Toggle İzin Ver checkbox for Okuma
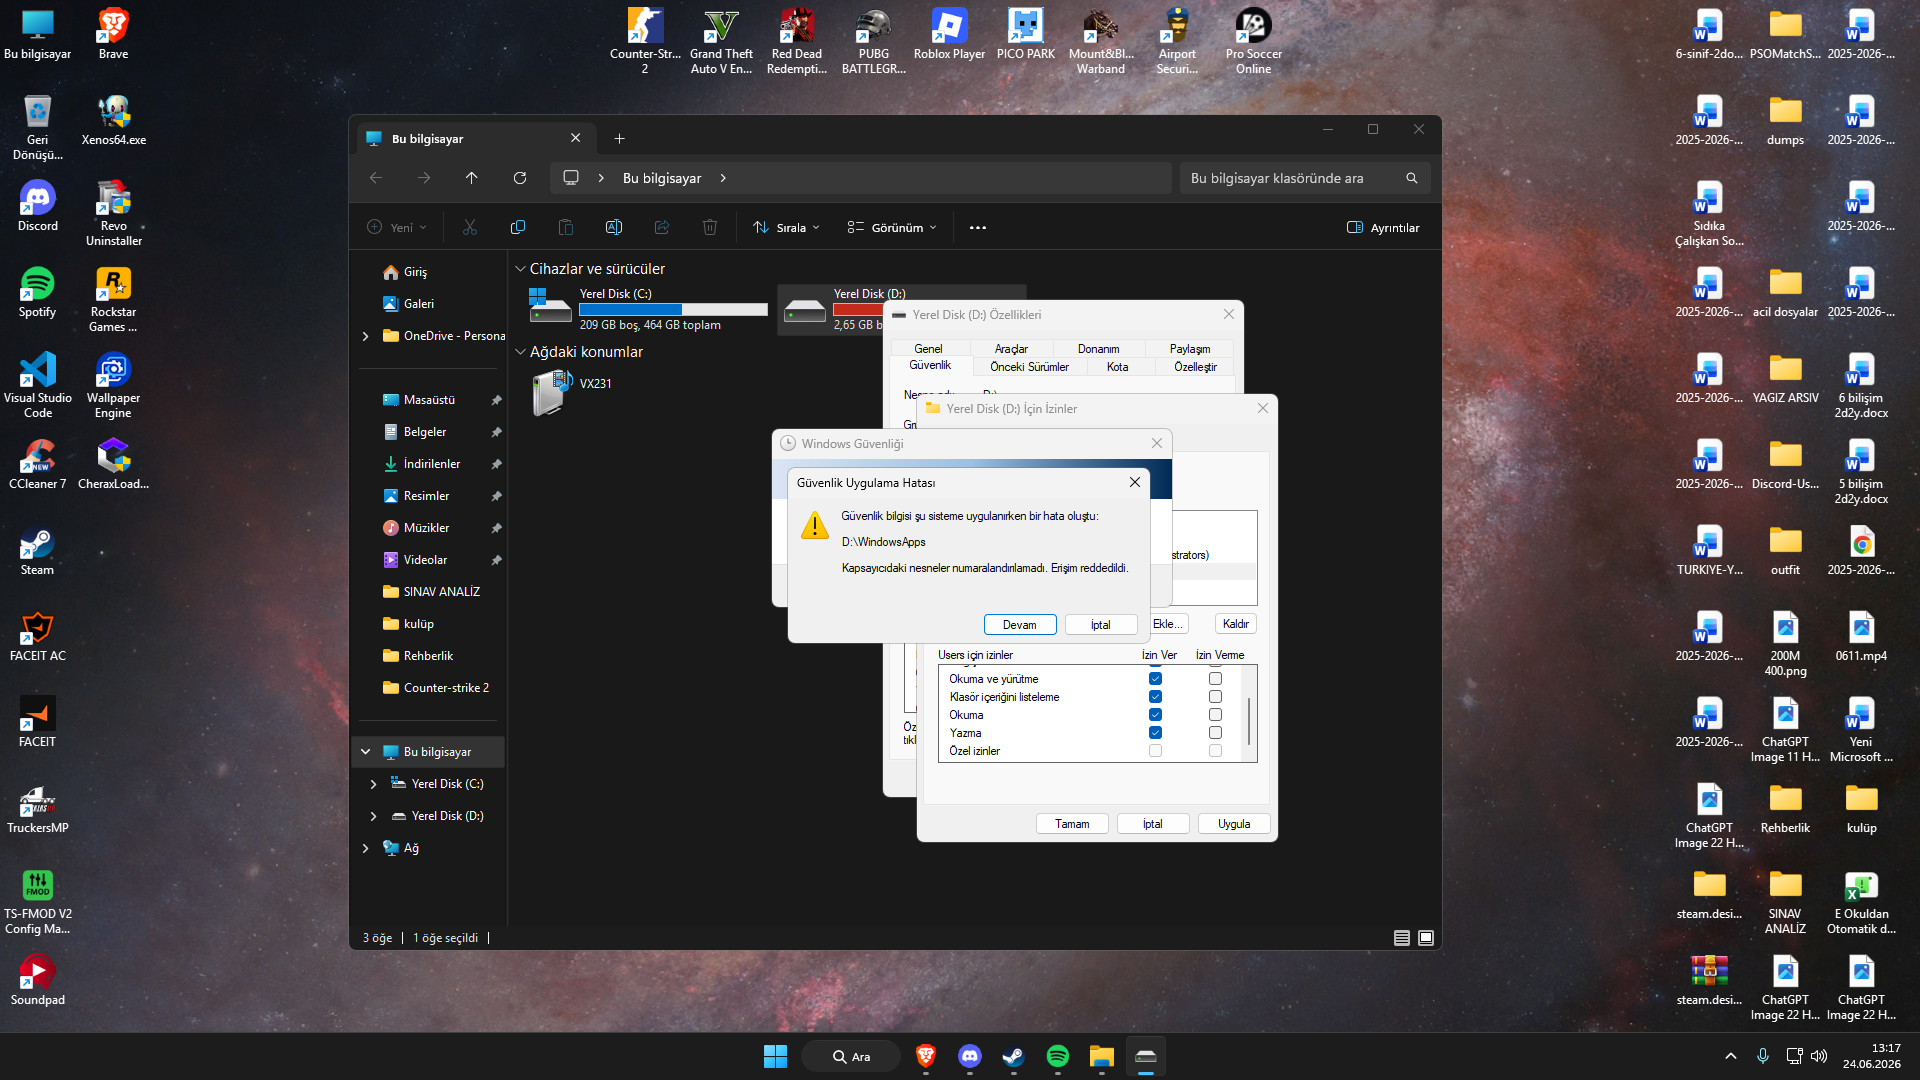This screenshot has height=1080, width=1920. [1155, 715]
